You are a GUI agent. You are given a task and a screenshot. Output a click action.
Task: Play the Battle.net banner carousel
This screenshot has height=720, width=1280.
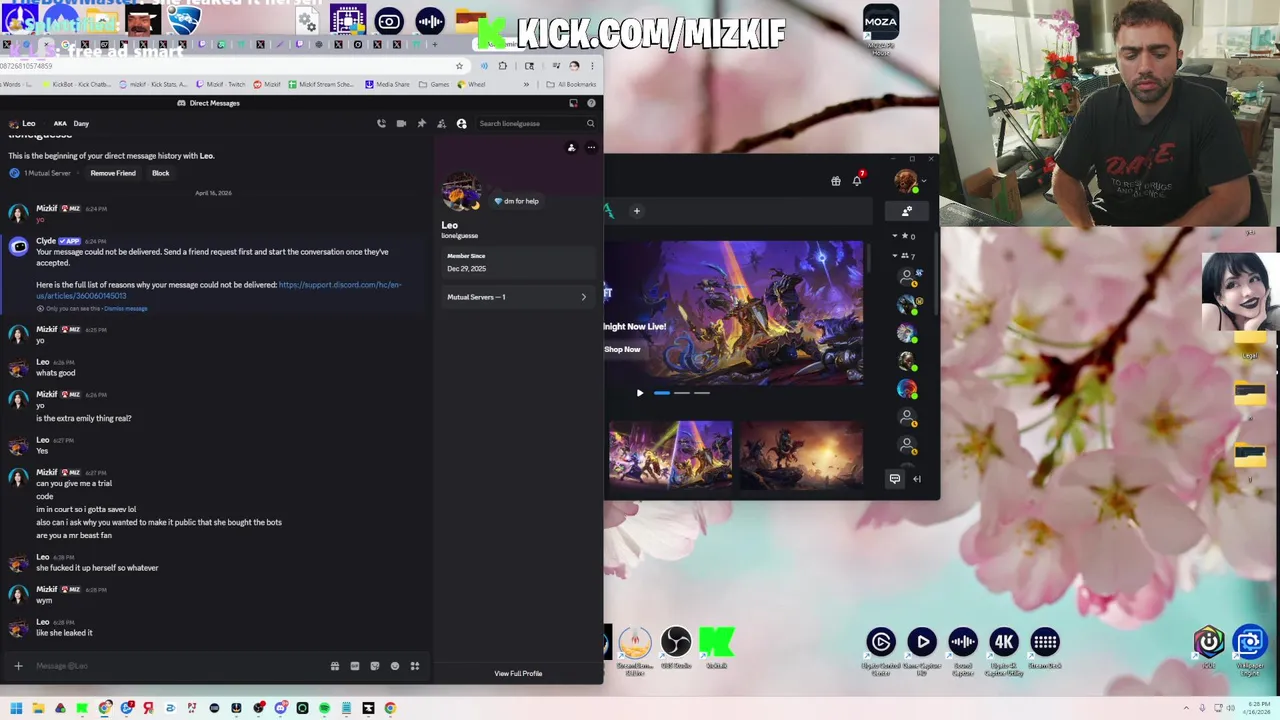(x=640, y=393)
